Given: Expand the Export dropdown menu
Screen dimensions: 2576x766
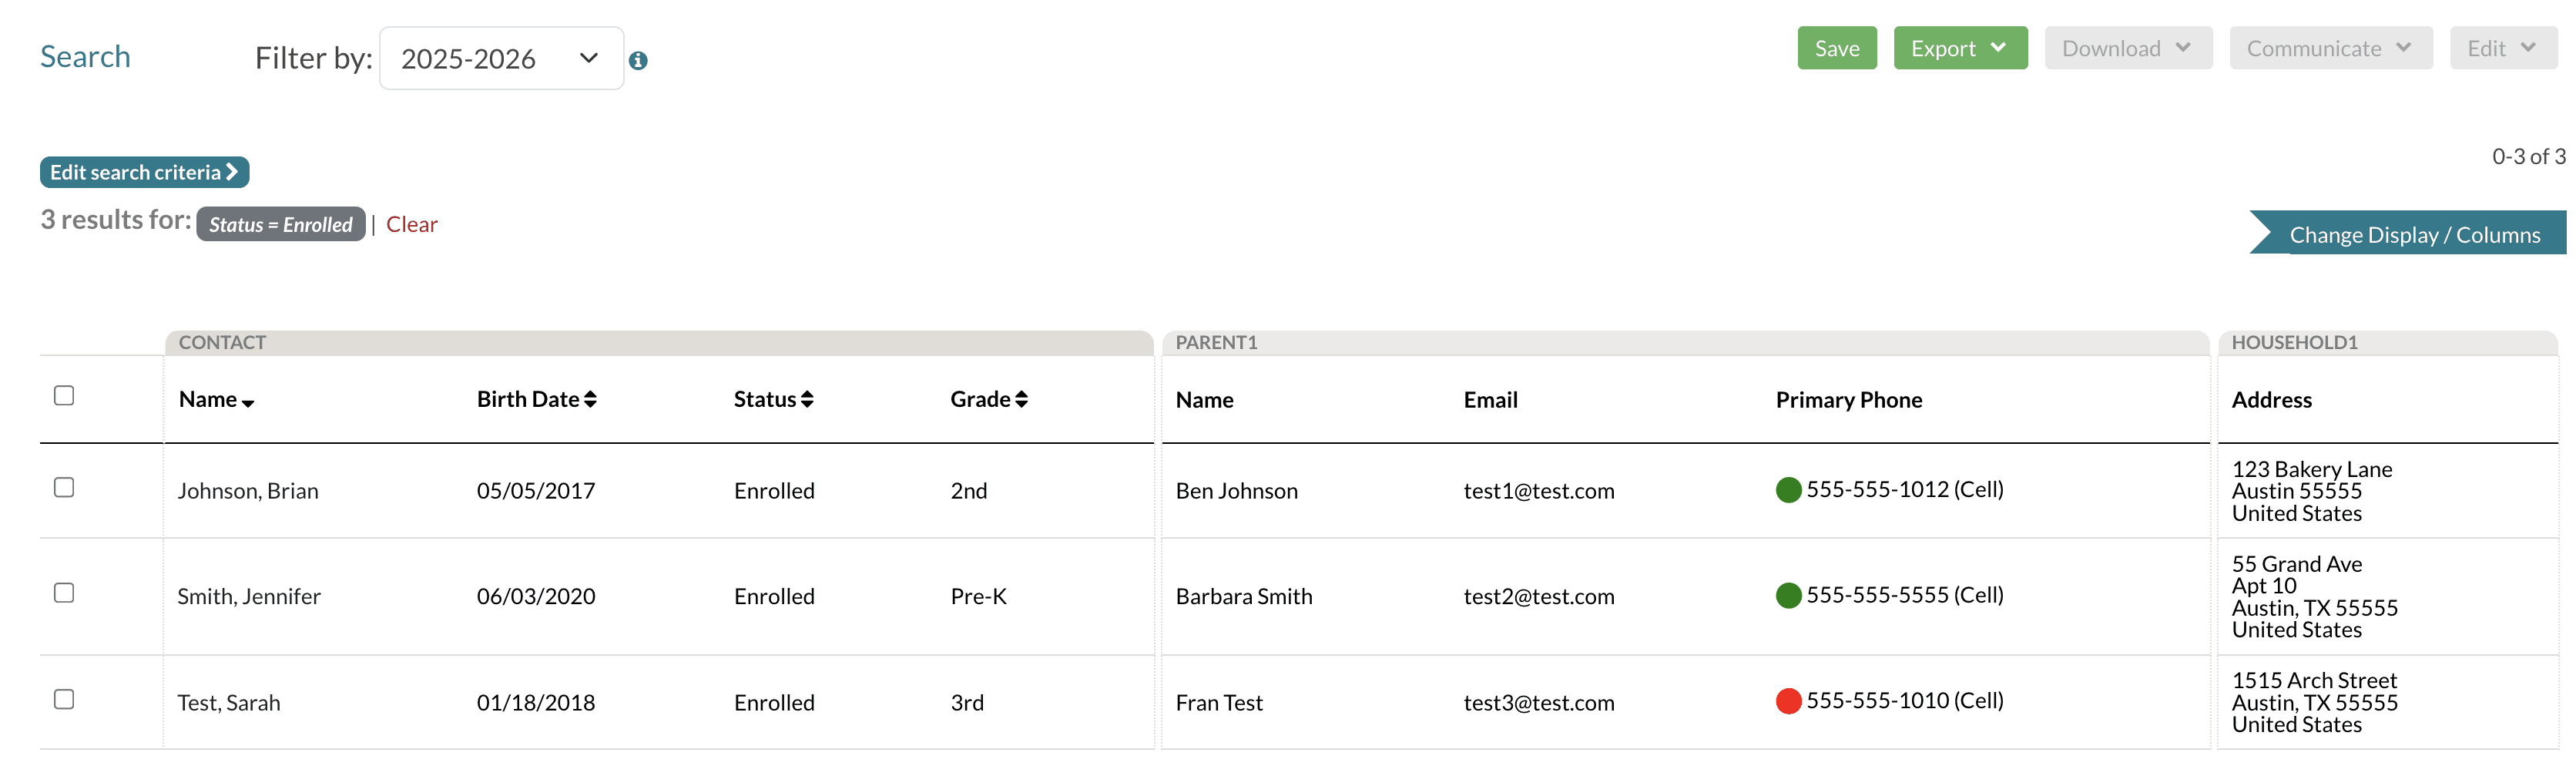Looking at the screenshot, I should pos(1960,48).
